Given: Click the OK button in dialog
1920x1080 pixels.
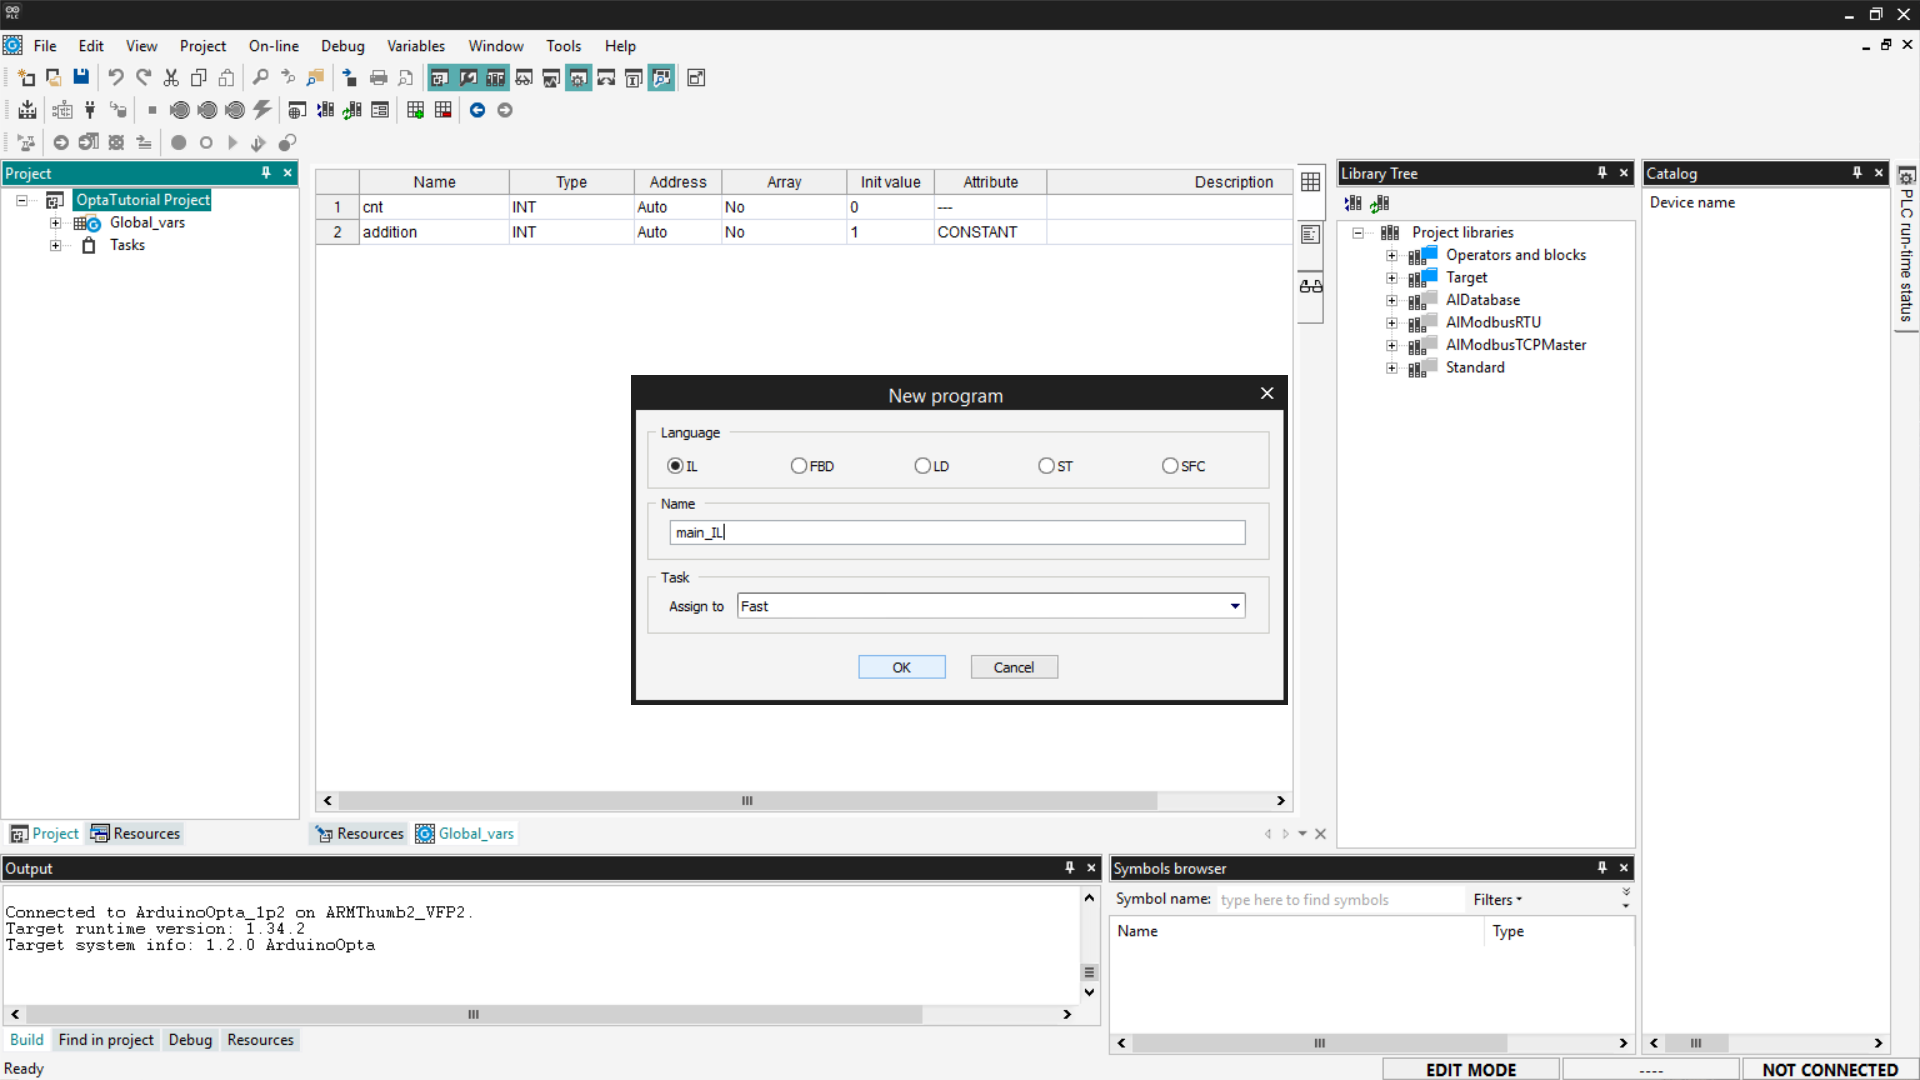Looking at the screenshot, I should click(901, 667).
